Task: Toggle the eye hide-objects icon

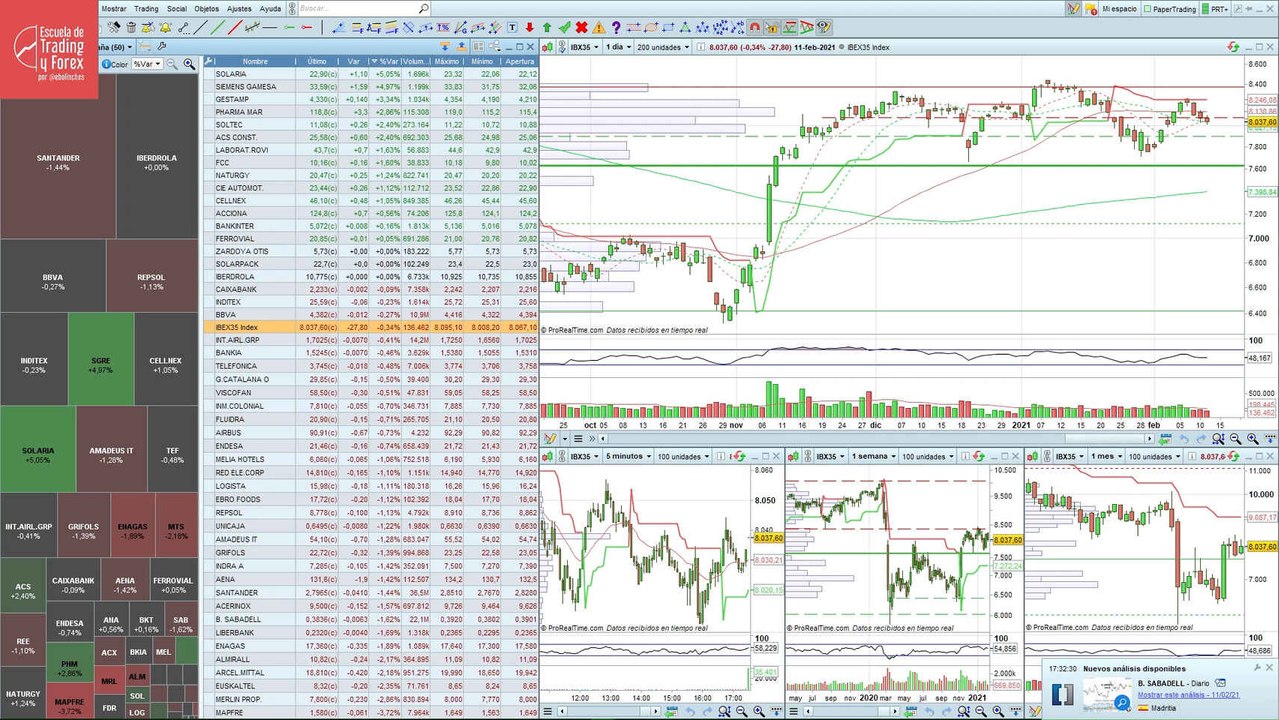Action: 824,27
